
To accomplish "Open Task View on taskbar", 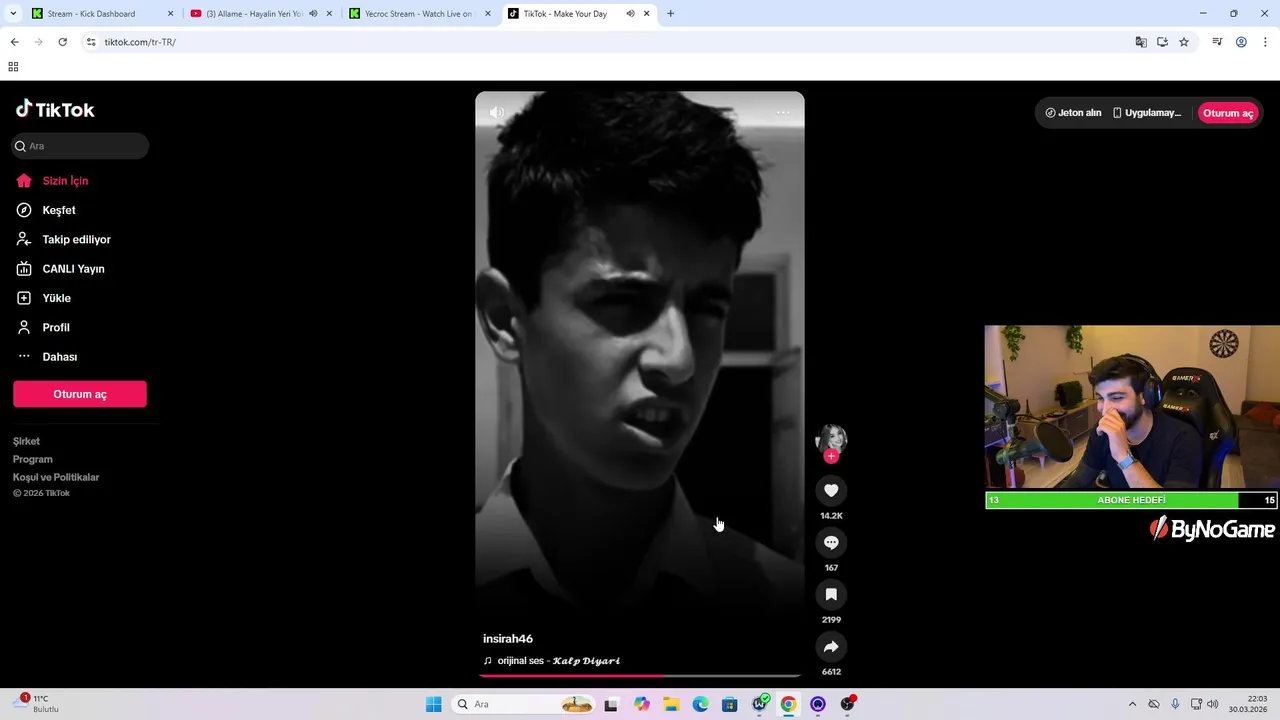I will (611, 704).
